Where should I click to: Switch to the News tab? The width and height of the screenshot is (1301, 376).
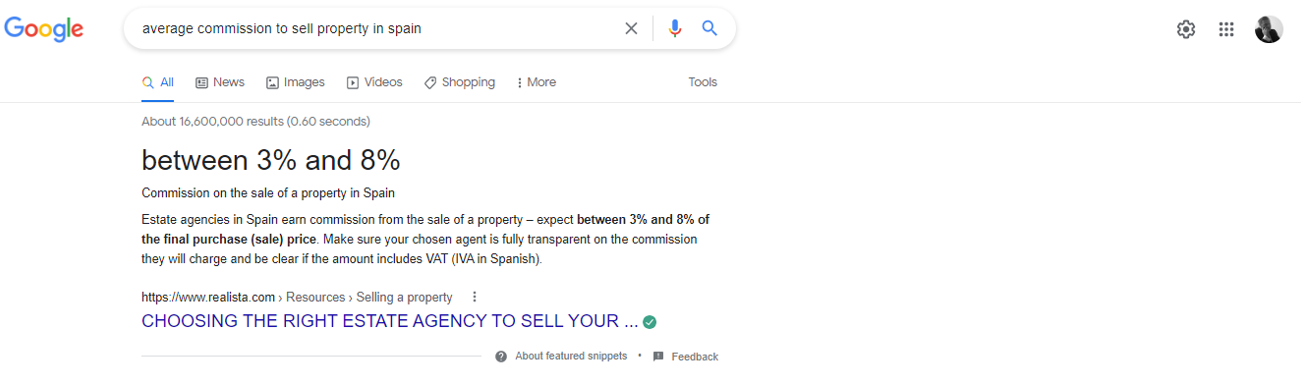pos(220,82)
